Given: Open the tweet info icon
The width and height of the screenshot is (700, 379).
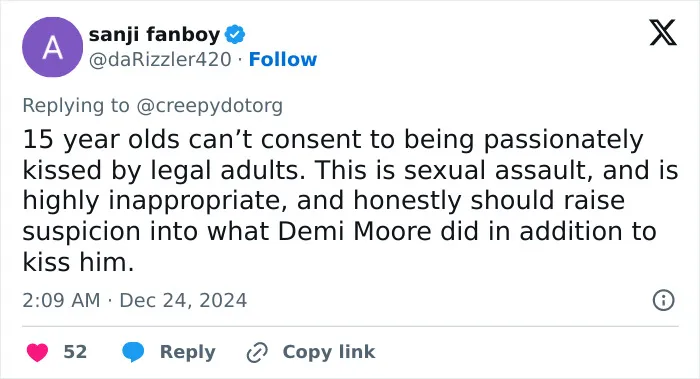Looking at the screenshot, I should tap(663, 300).
